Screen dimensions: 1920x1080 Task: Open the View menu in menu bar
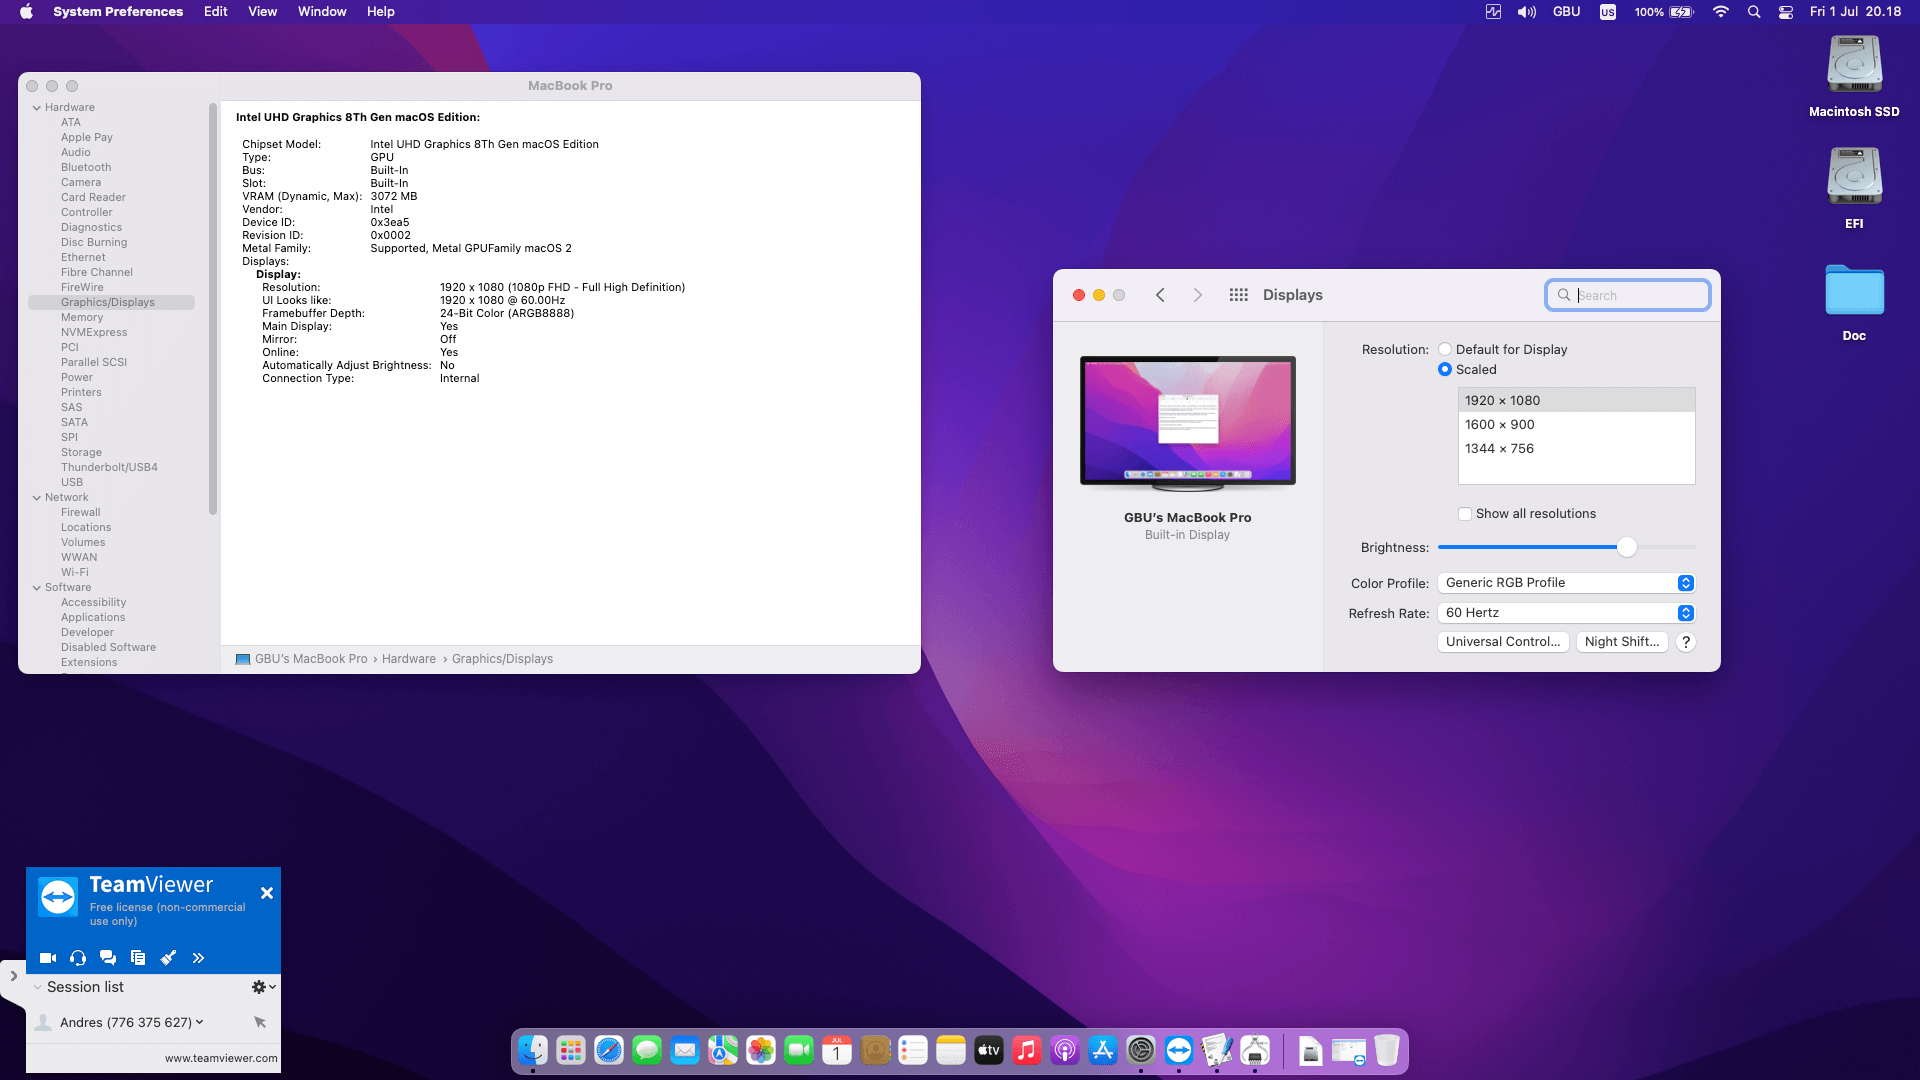[x=262, y=12]
